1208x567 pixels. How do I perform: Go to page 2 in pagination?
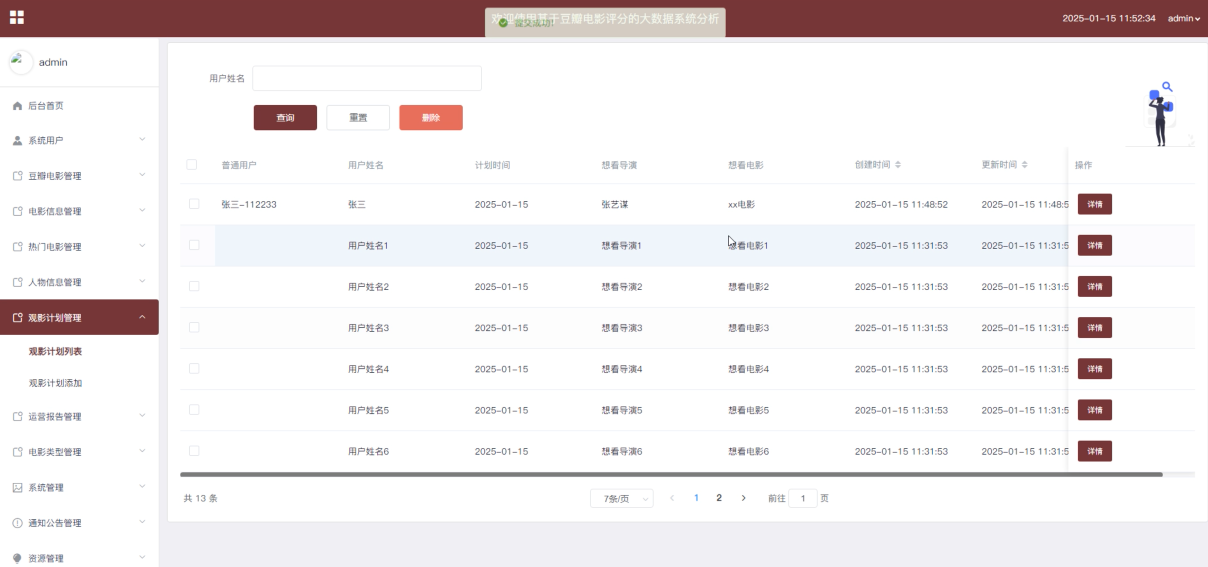[x=719, y=498]
